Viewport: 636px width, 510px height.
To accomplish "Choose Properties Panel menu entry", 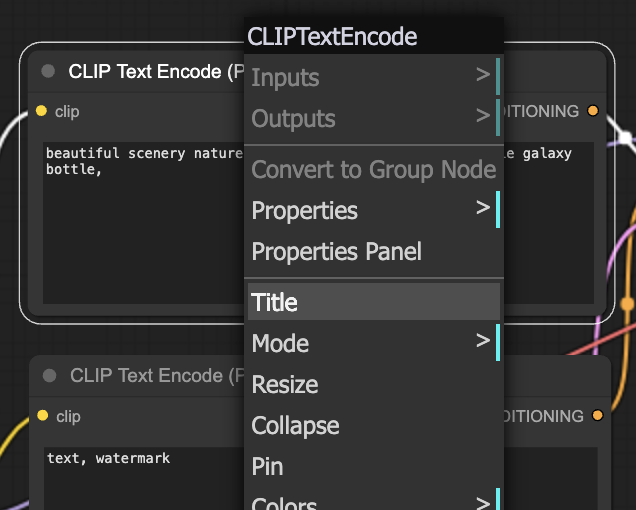I will click(374, 251).
